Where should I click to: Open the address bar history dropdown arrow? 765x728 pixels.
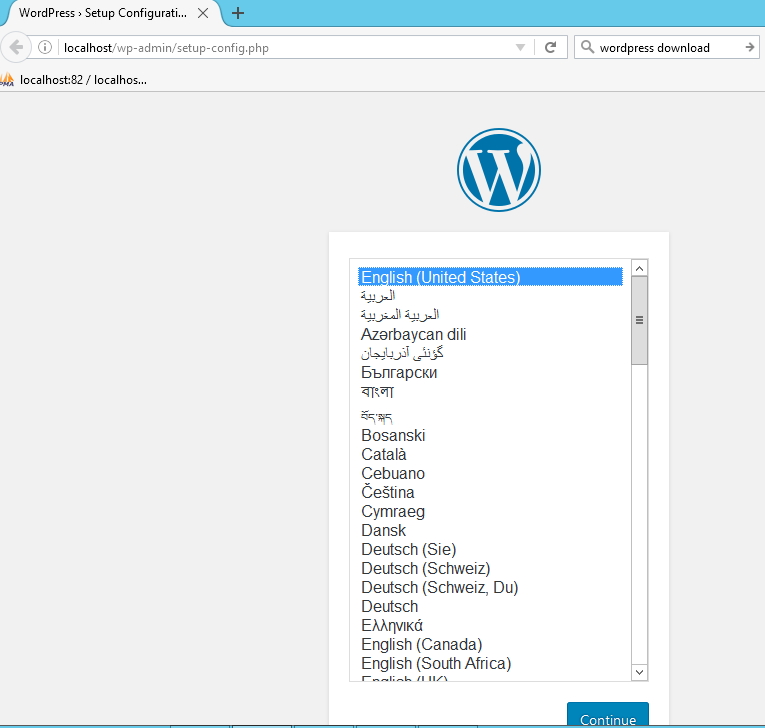521,47
